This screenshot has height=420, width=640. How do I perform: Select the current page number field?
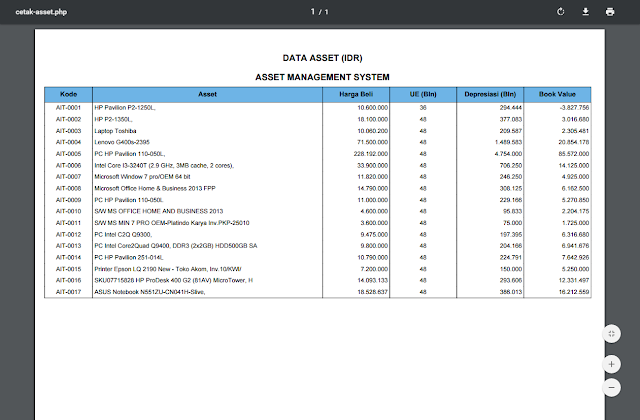[313, 12]
